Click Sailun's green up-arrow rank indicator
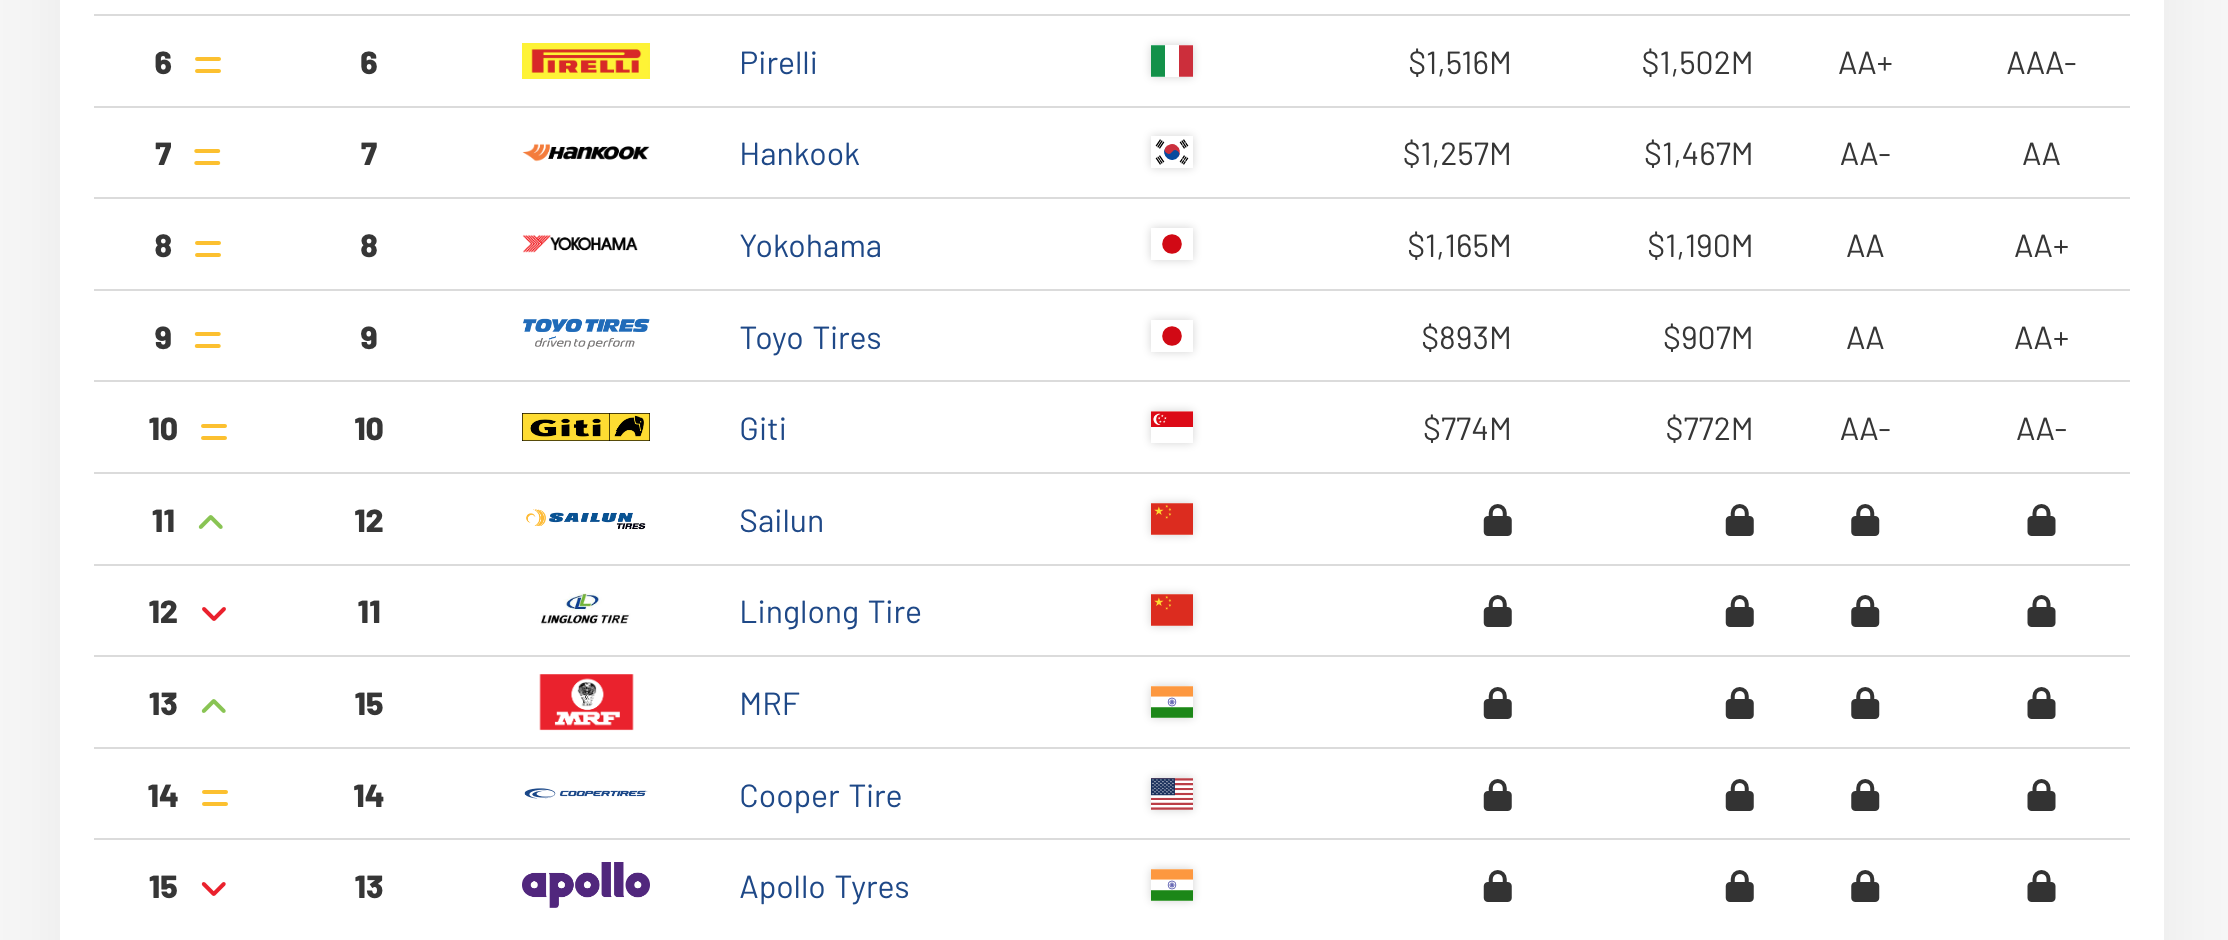This screenshot has height=940, width=2228. (x=211, y=522)
